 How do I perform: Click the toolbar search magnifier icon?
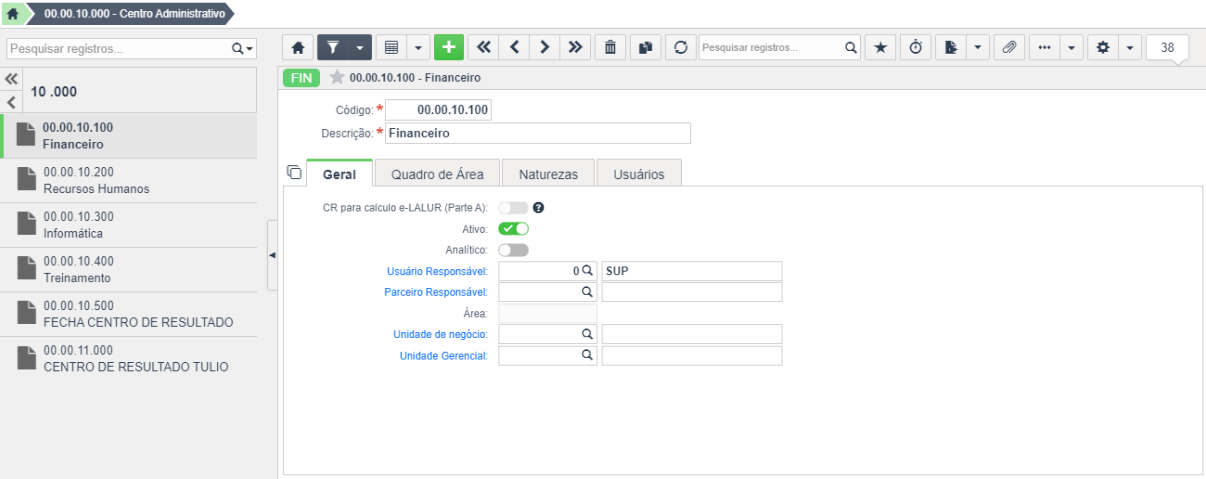point(851,47)
